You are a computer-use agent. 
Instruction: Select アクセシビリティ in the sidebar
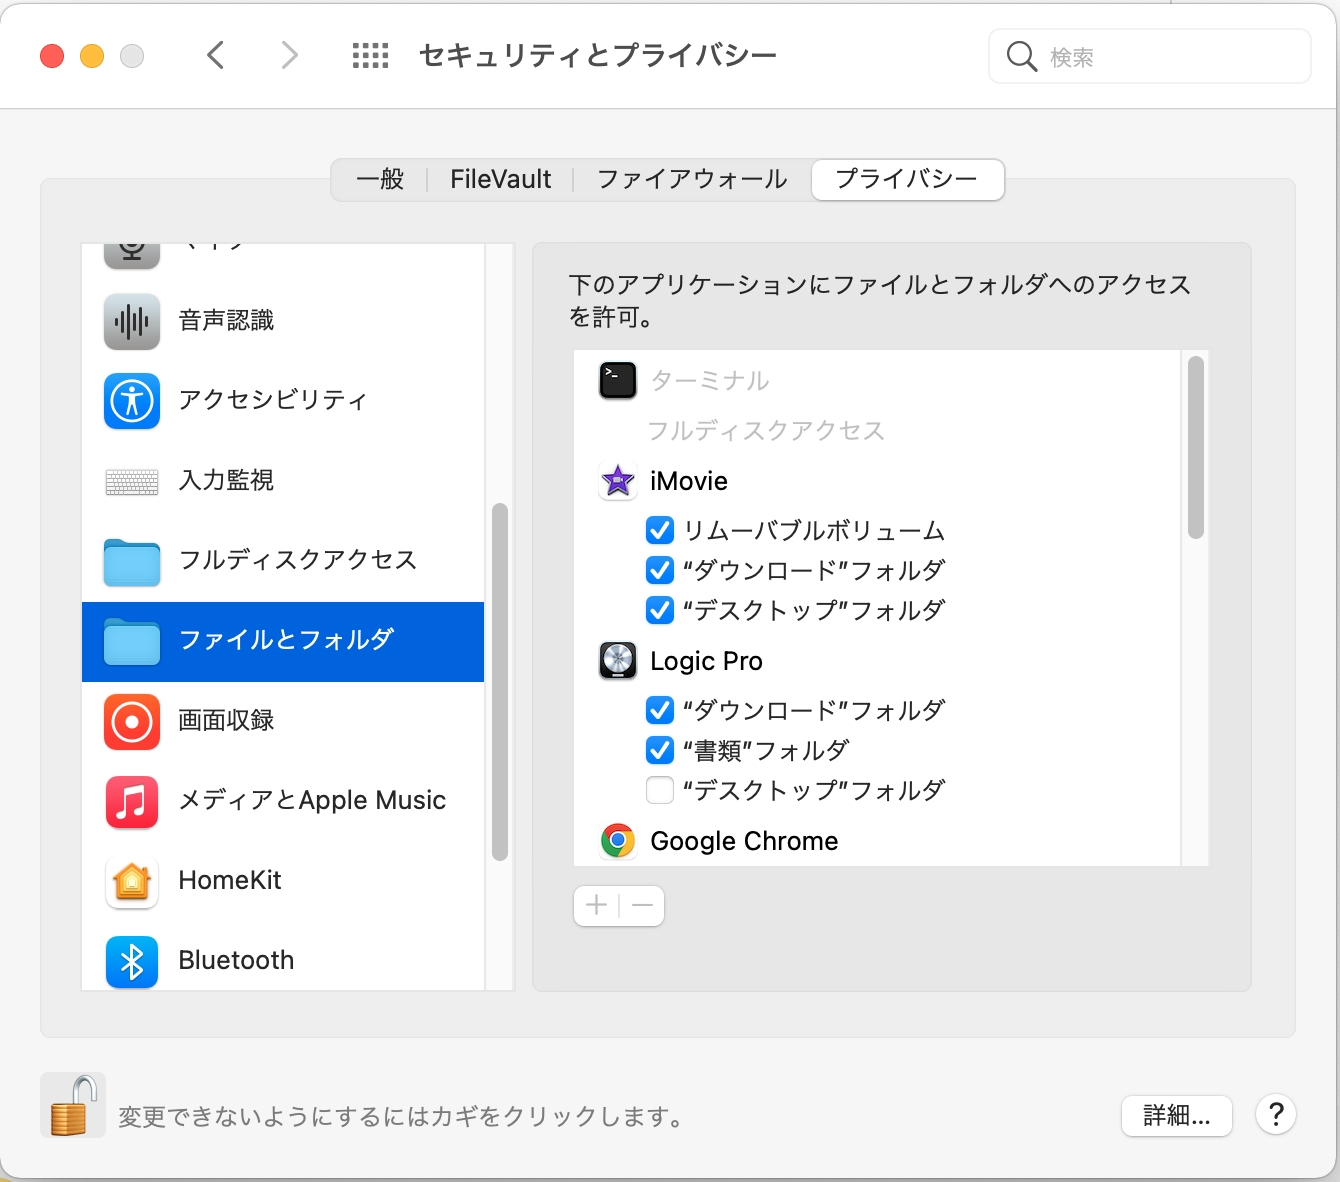[273, 401]
